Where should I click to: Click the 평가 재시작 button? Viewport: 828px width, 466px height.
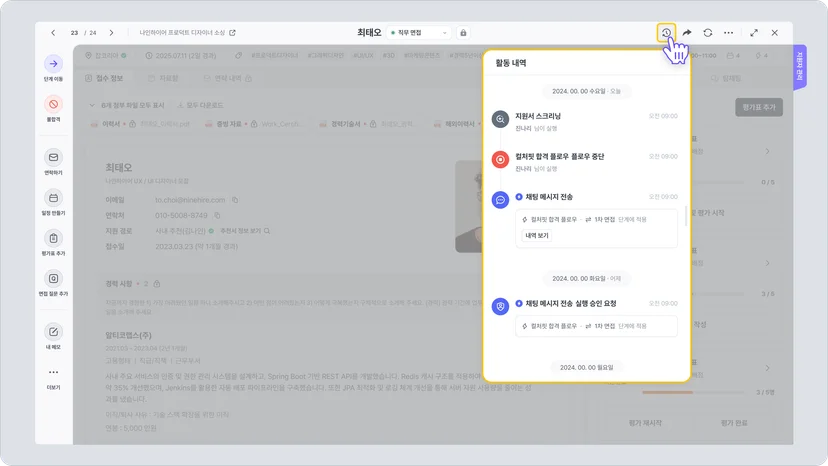coord(645,423)
